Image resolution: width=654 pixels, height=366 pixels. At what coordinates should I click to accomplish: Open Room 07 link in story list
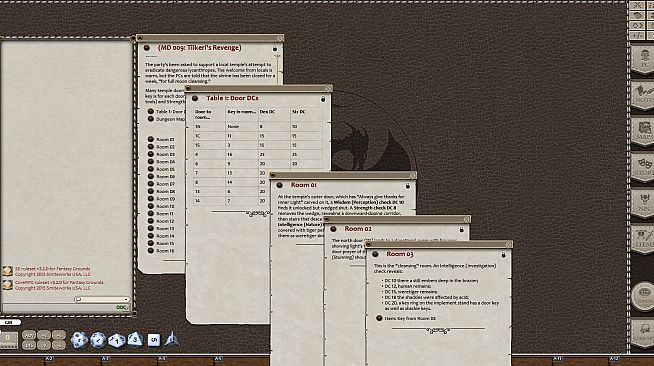pyautogui.click(x=161, y=184)
